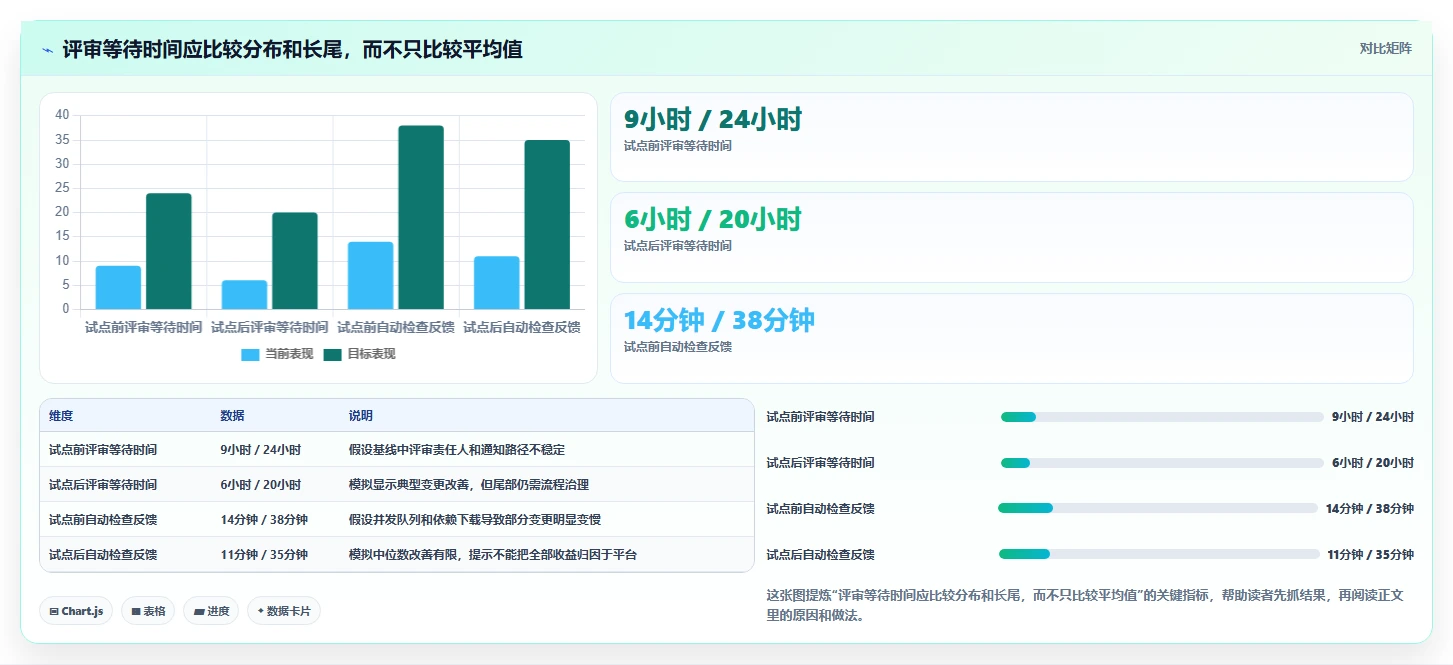Toggle the 当前表现 legend swatch
1453x665 pixels.
point(250,354)
